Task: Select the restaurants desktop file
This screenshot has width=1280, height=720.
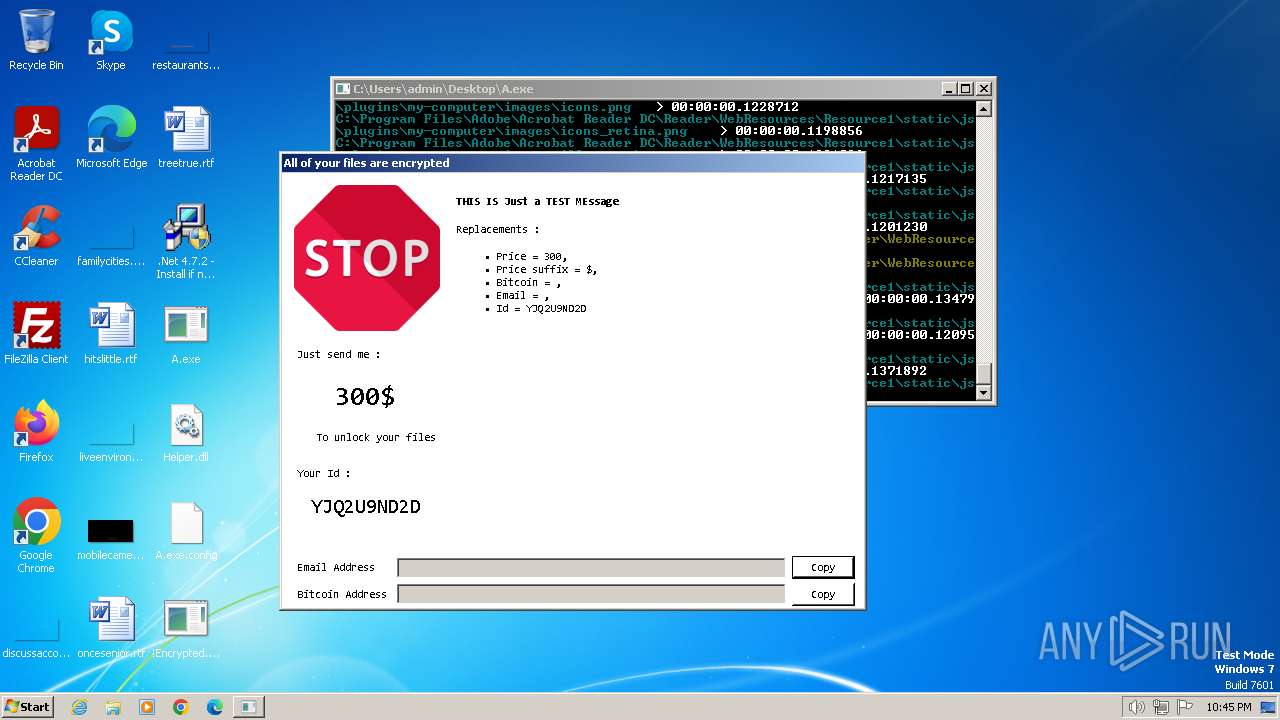Action: point(186,50)
